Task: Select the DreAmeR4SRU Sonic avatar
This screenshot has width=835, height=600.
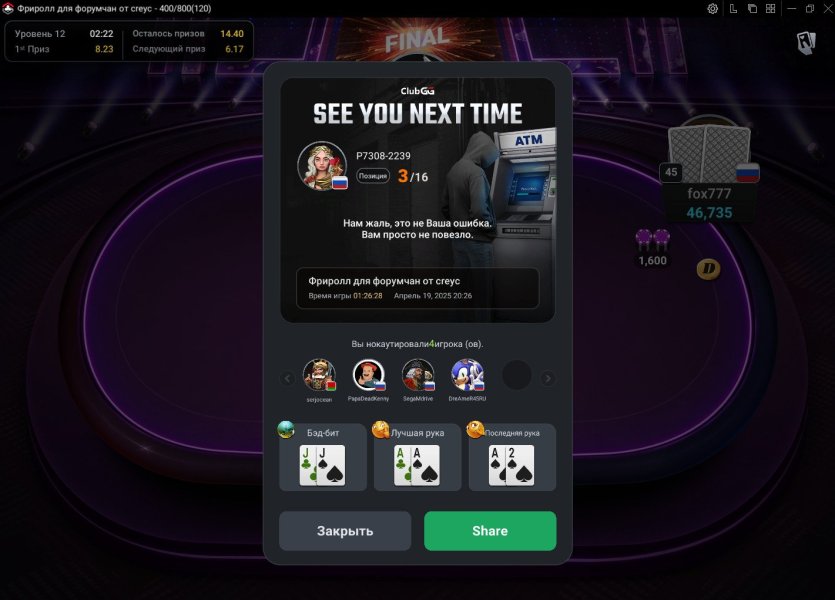Action: pos(468,375)
